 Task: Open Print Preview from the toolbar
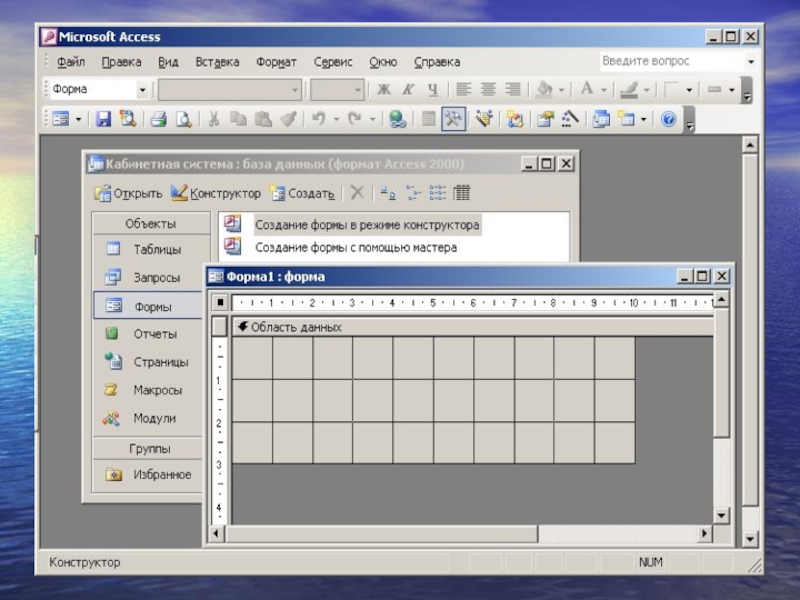point(183,119)
